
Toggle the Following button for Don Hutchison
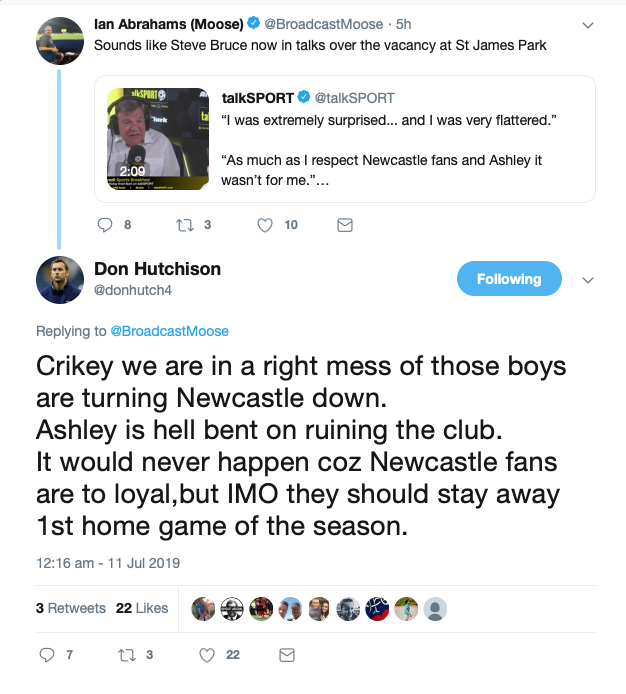pyautogui.click(x=509, y=279)
